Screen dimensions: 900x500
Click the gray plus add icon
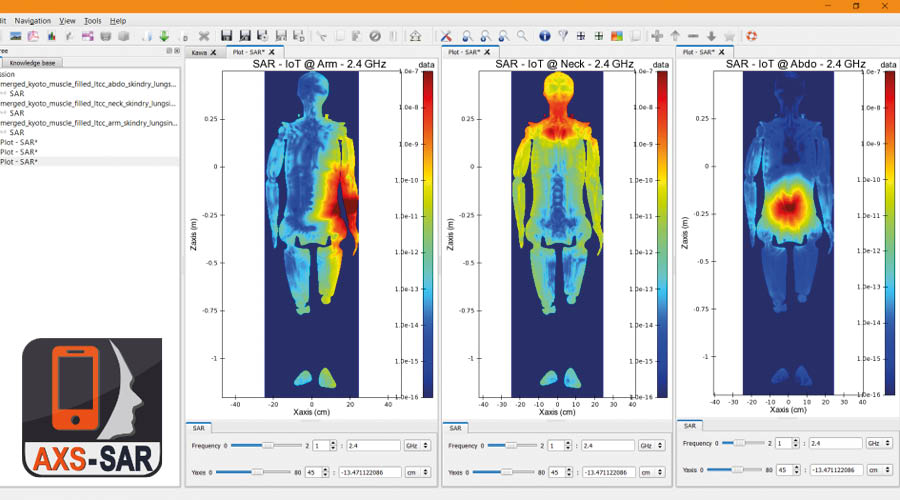pos(657,36)
